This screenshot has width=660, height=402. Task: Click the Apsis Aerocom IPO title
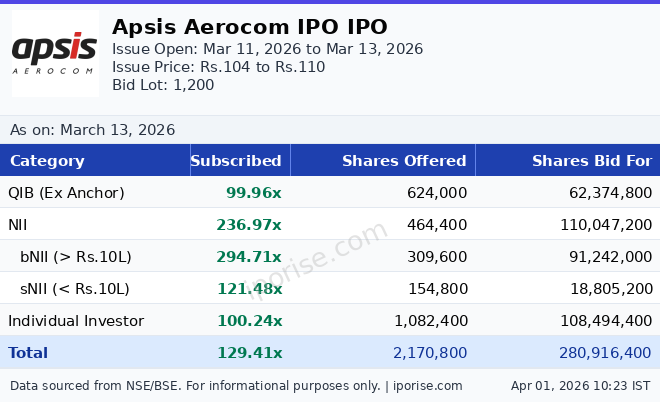[x=249, y=27]
